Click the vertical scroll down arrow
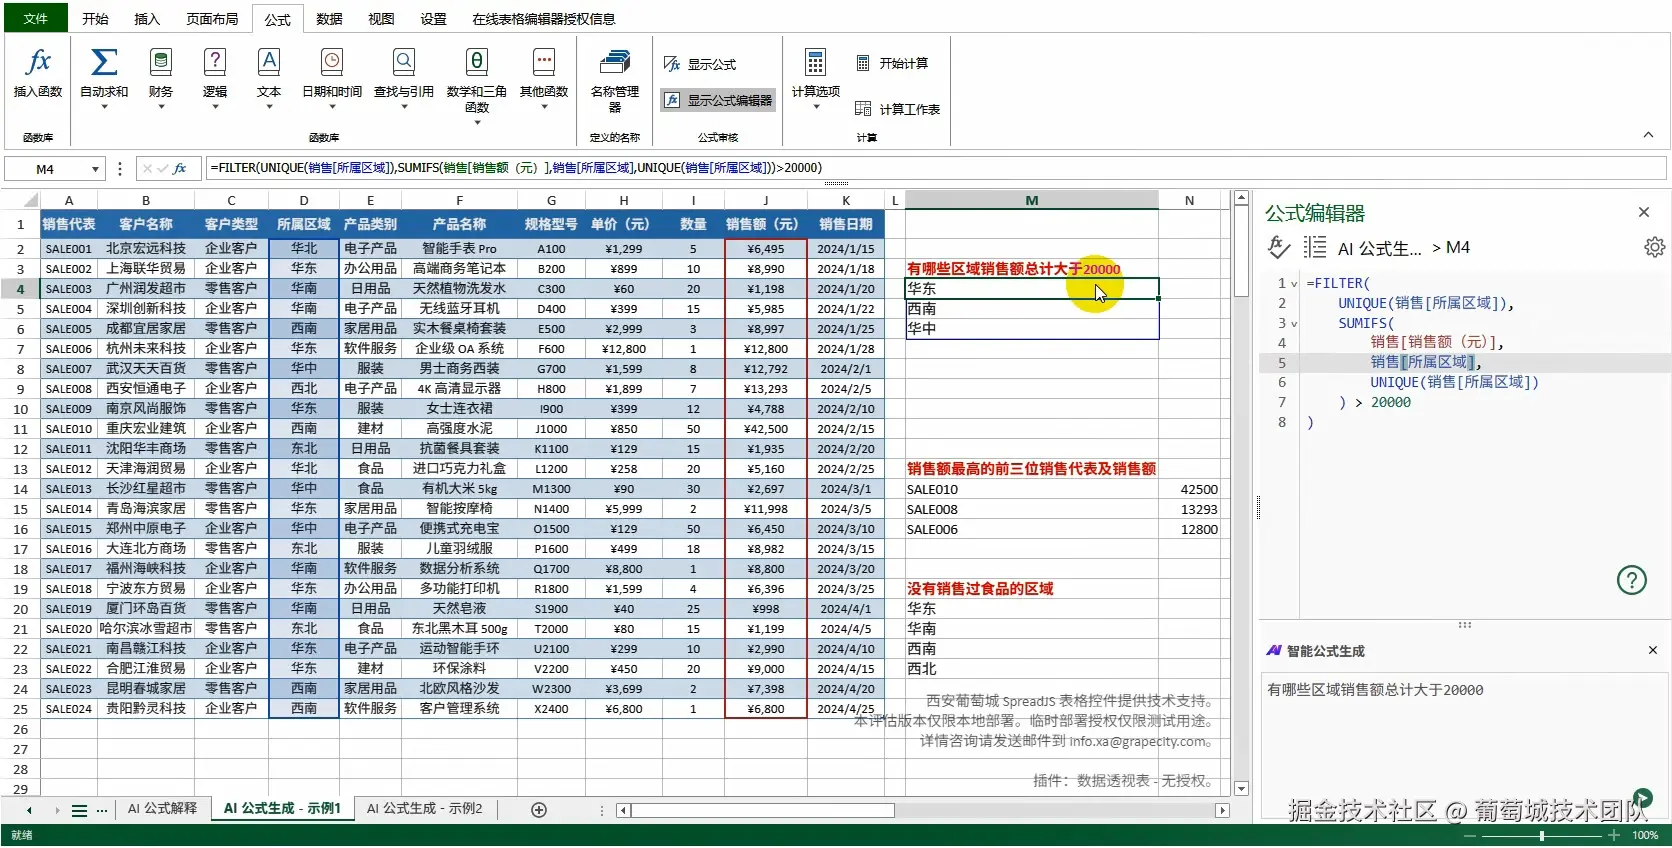The image size is (1672, 848). click(x=1241, y=789)
